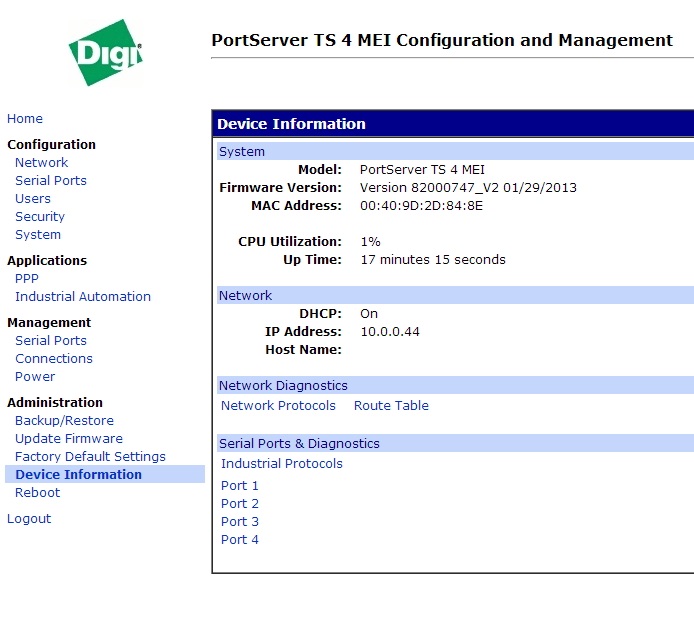This screenshot has height=630, width=694.
Task: Click the up time value 17 minutes 15 seconds
Action: (433, 259)
